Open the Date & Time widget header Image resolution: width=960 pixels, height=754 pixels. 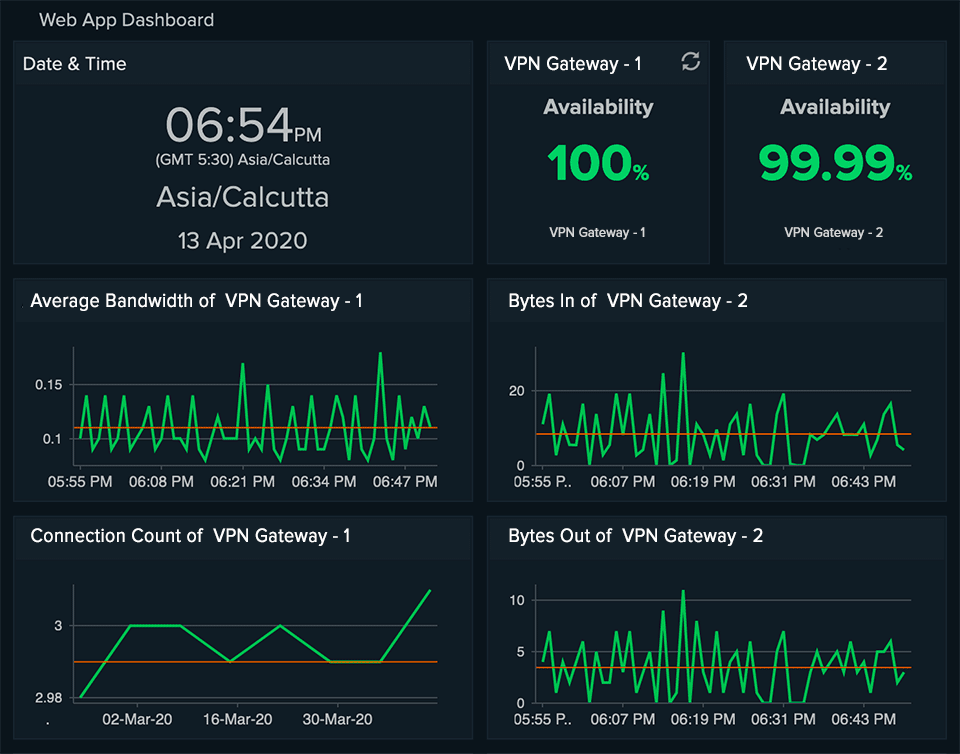[74, 63]
